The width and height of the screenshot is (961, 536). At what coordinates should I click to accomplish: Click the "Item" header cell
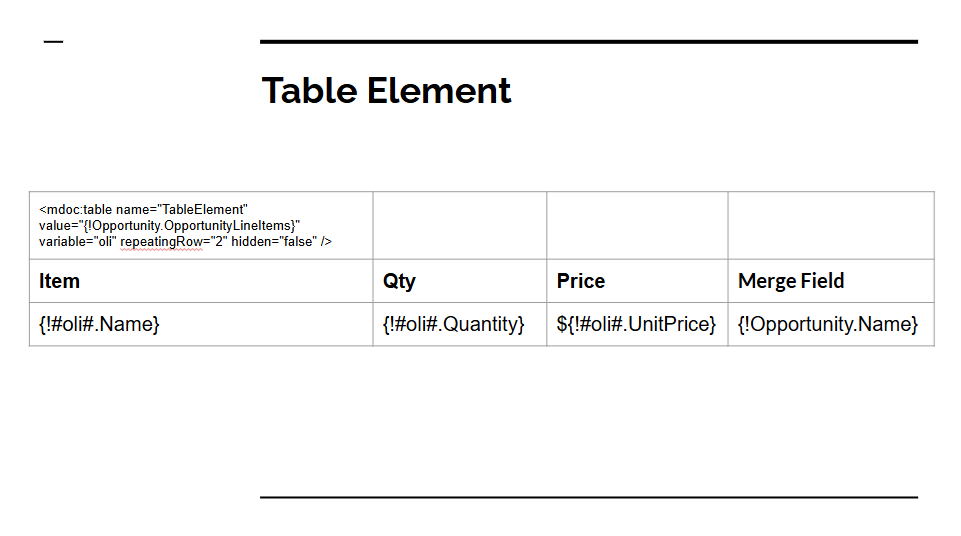60,281
